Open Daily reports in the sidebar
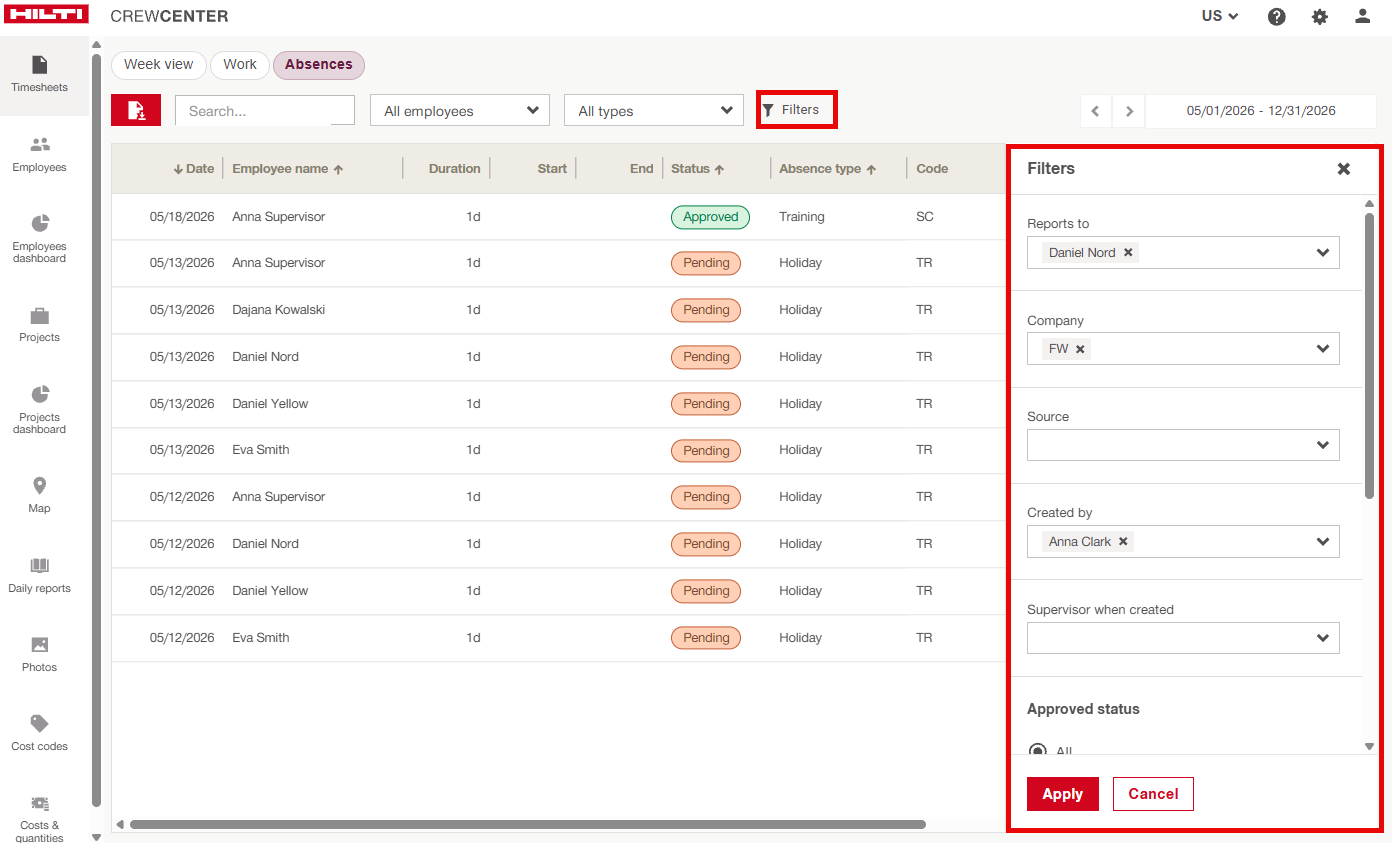This screenshot has width=1392, height=843. point(40,576)
